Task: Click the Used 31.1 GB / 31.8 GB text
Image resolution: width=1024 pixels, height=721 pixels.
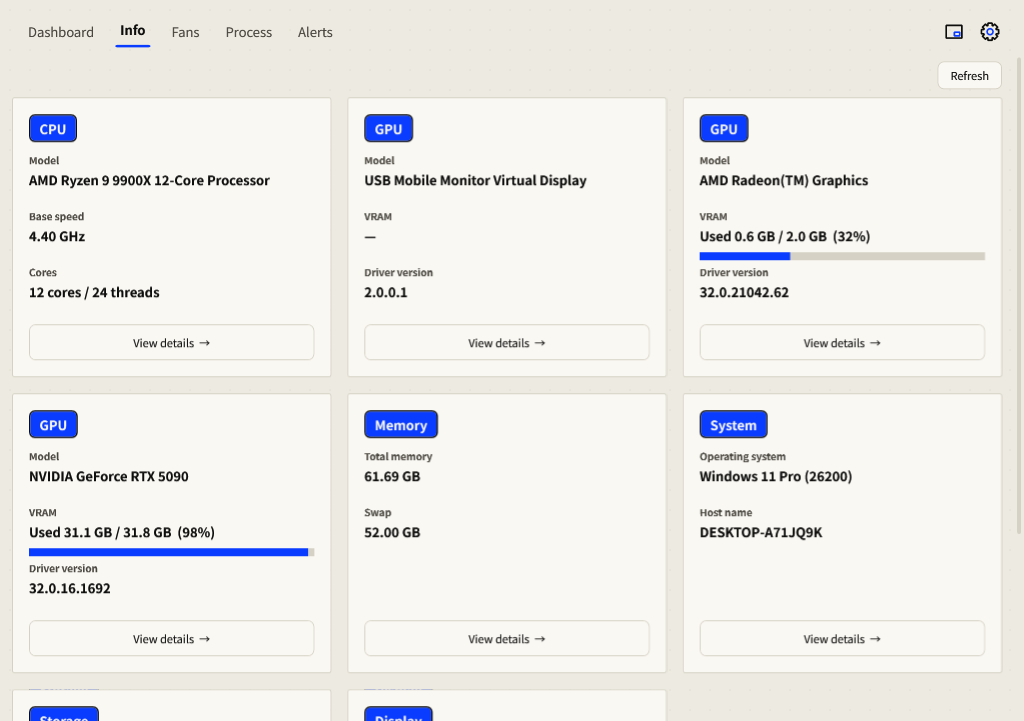Action: [x=121, y=532]
